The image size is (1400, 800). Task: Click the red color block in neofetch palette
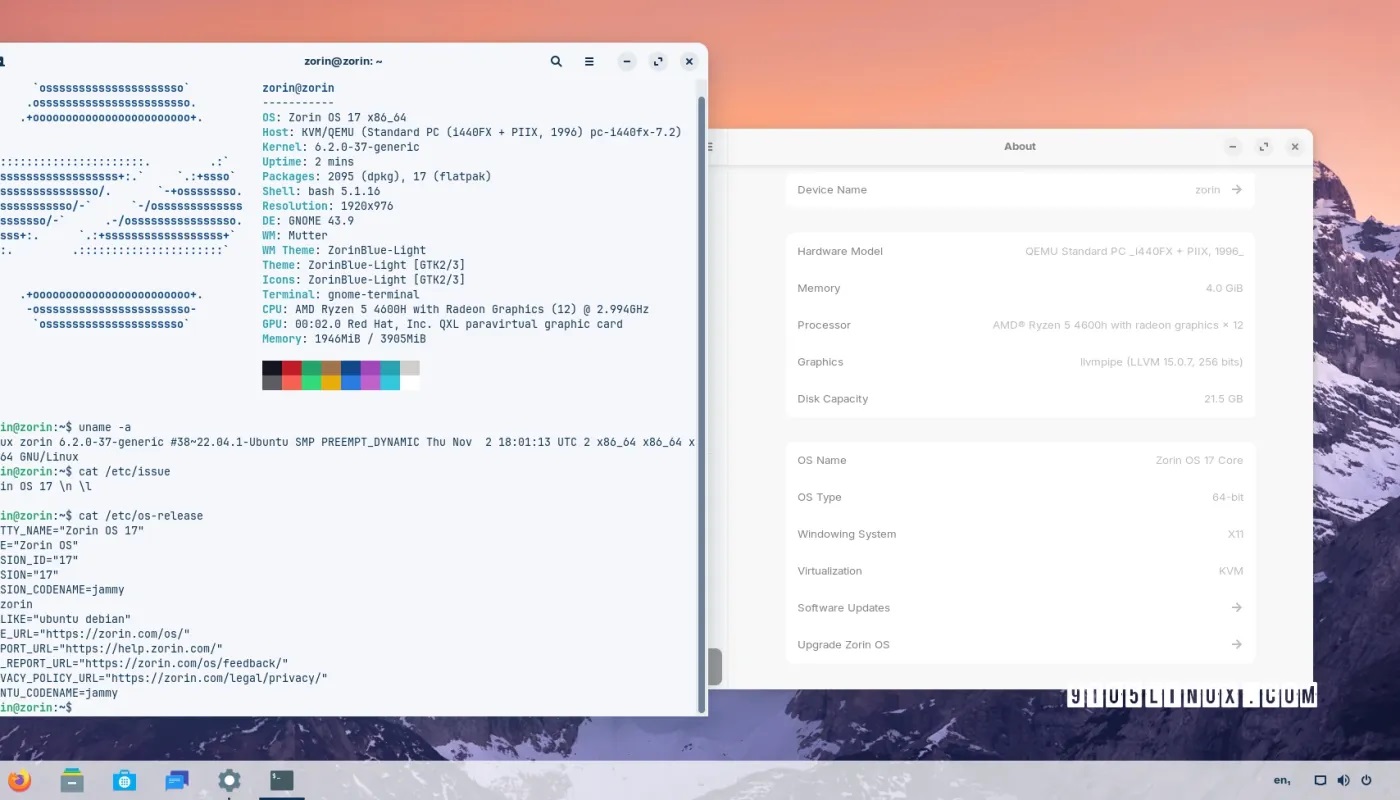[291, 368]
